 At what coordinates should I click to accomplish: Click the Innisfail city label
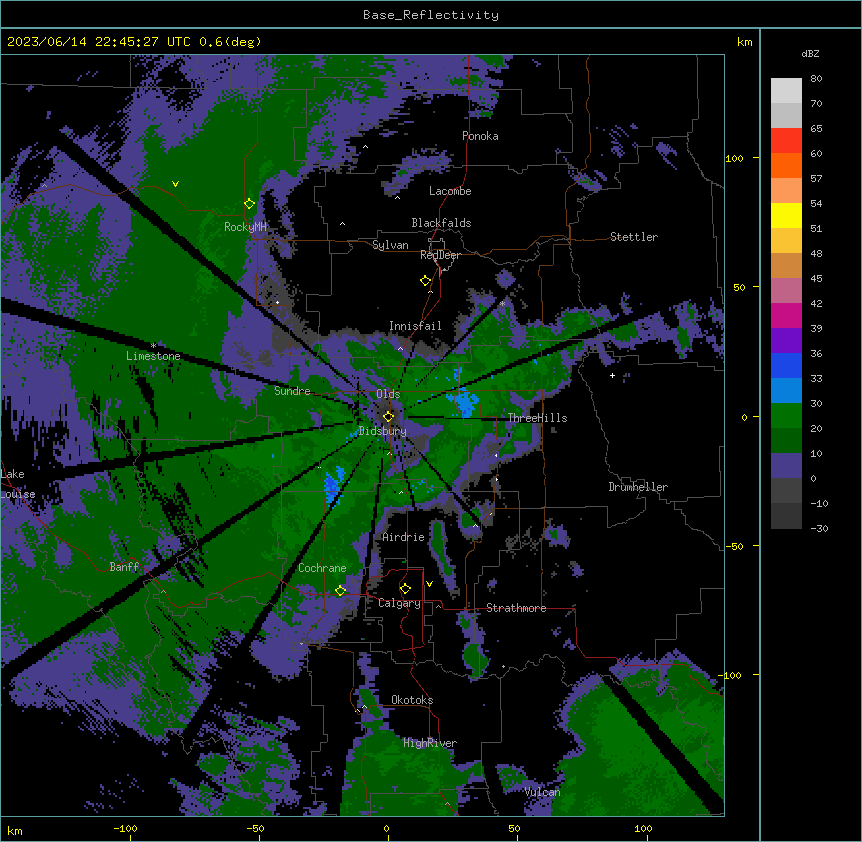pos(415,326)
